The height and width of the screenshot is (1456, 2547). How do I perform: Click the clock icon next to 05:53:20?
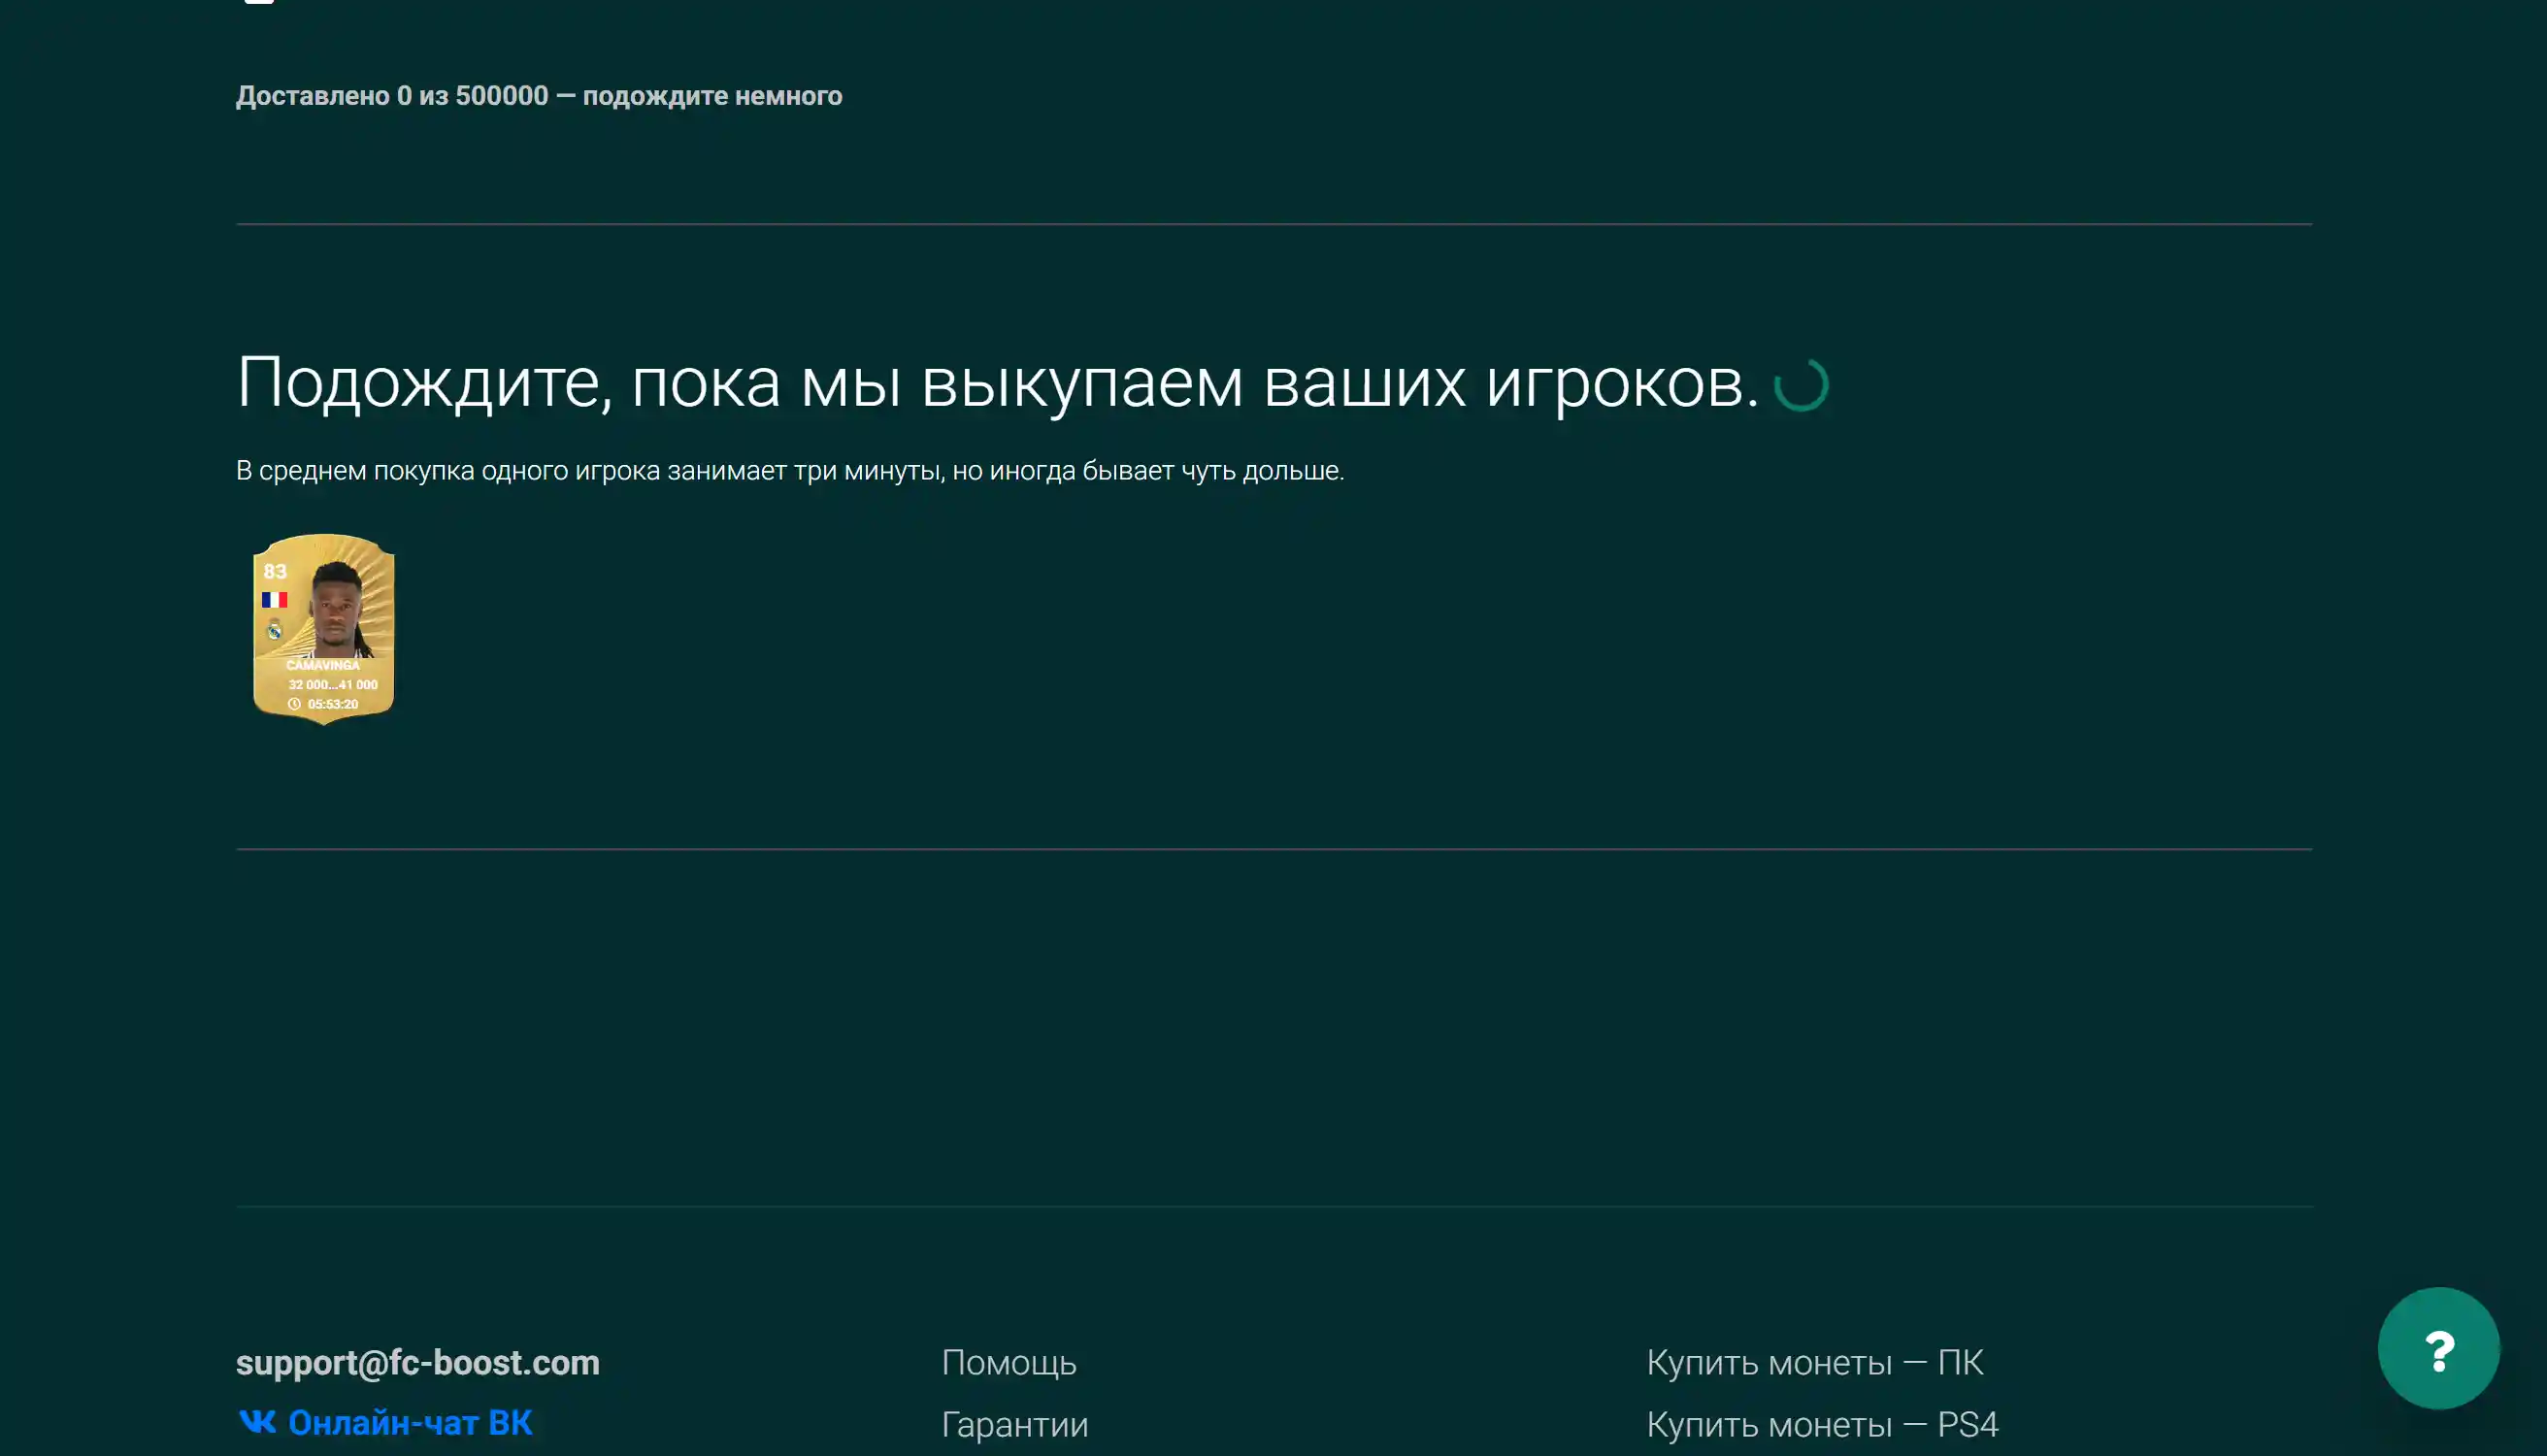point(295,705)
